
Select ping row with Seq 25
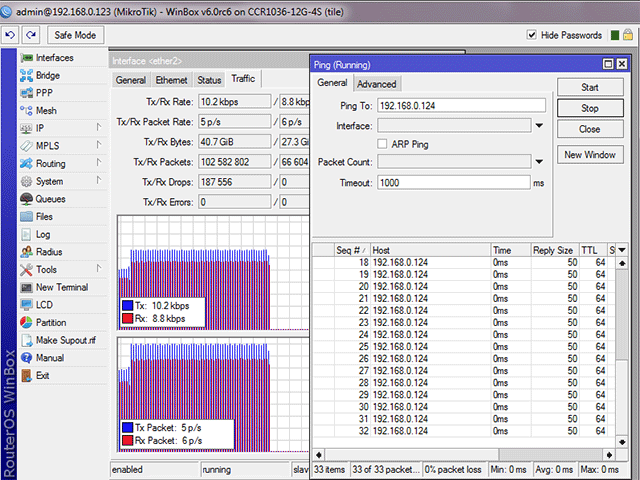[x=464, y=347]
